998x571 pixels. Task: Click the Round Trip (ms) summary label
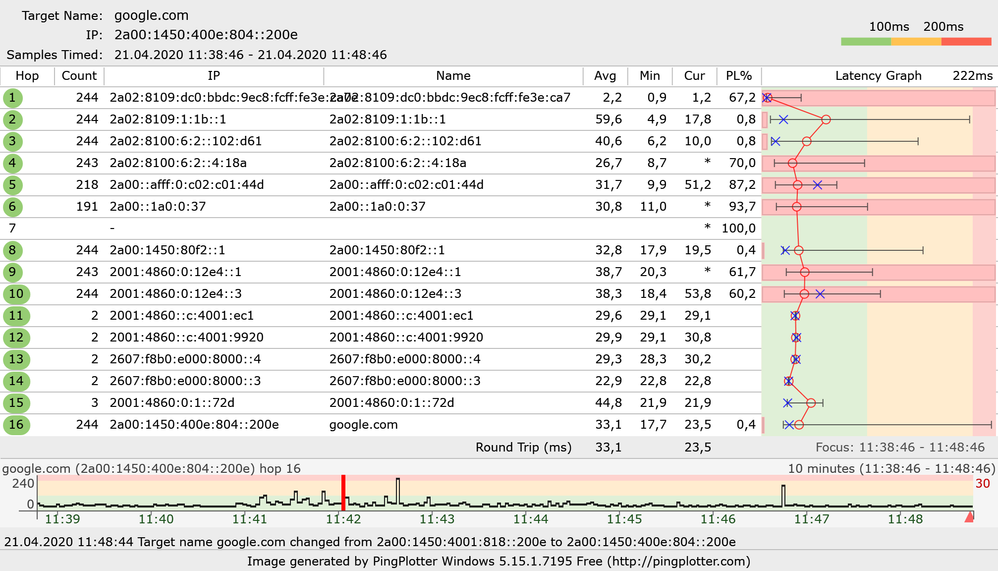click(x=524, y=448)
